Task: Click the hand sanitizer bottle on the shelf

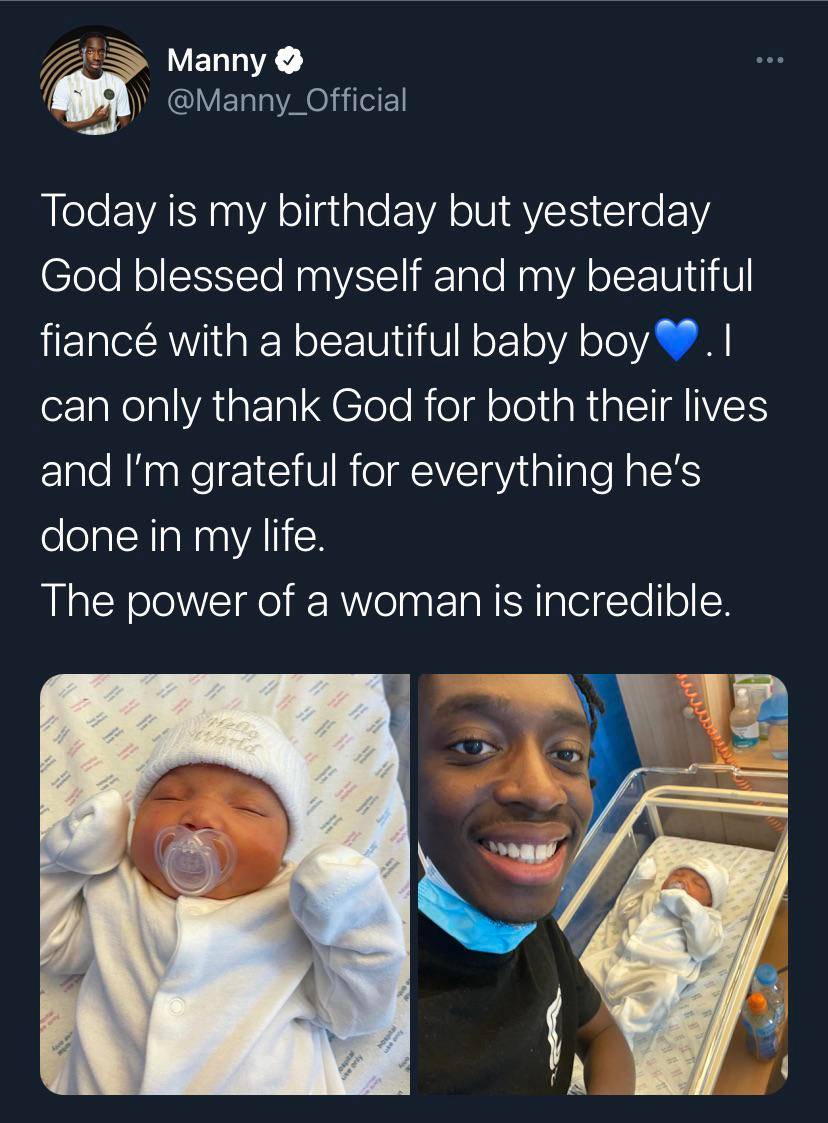Action: pos(743,718)
